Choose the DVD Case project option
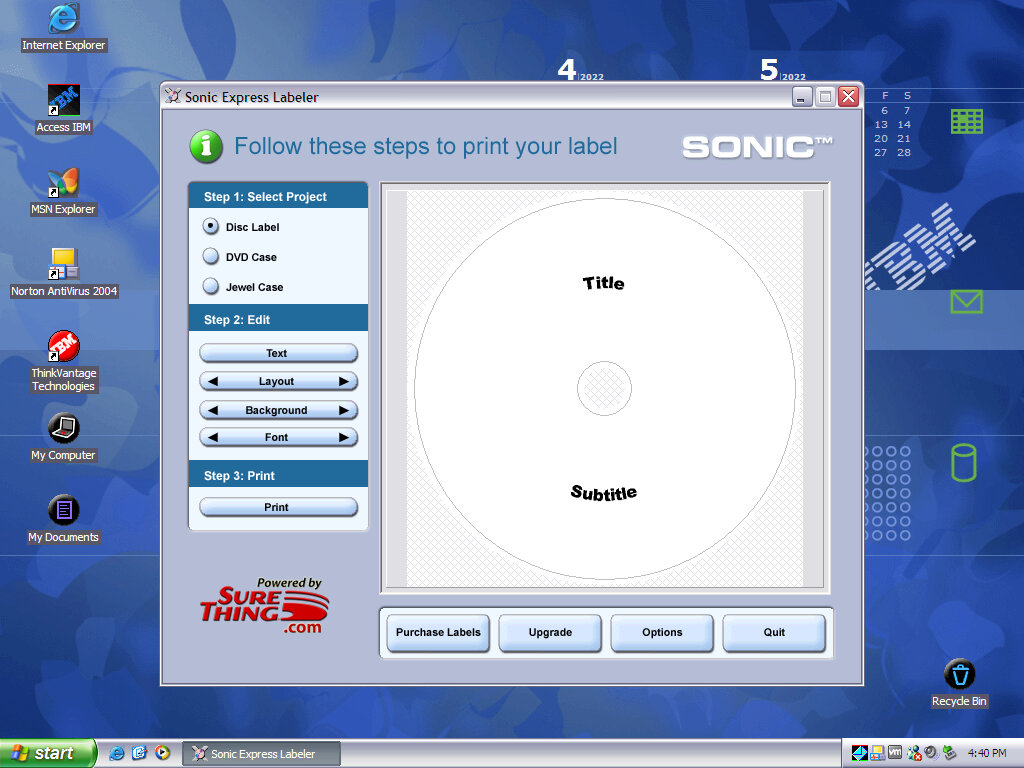Screen dimensions: 1024x768 tap(211, 257)
